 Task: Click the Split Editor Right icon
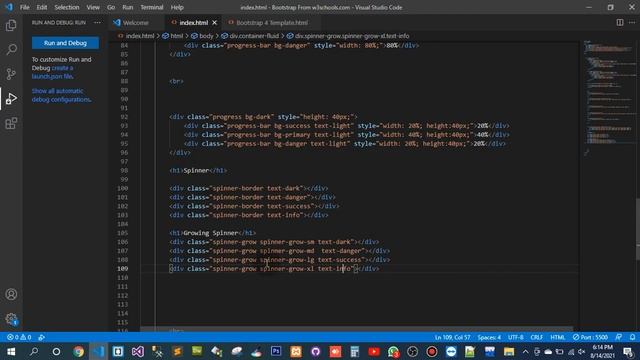[x=620, y=22]
